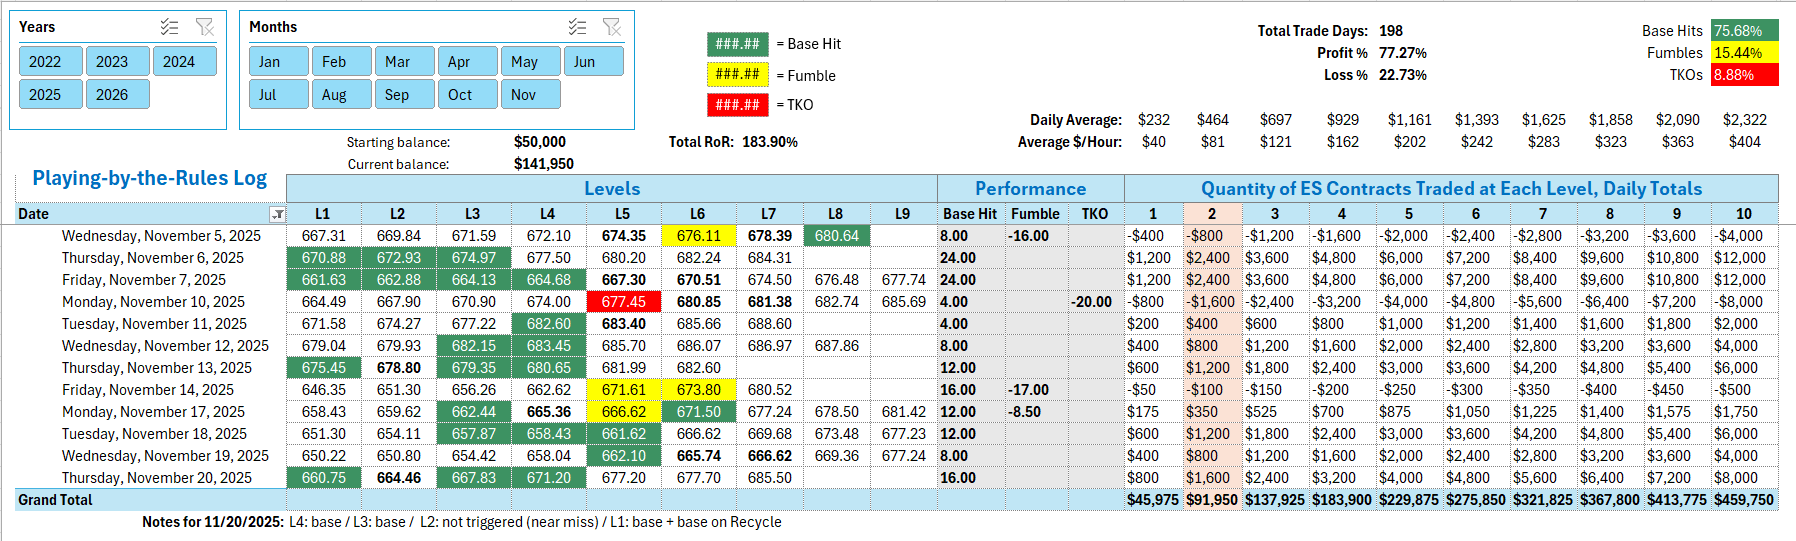Select the Performance header cell

tap(1030, 188)
